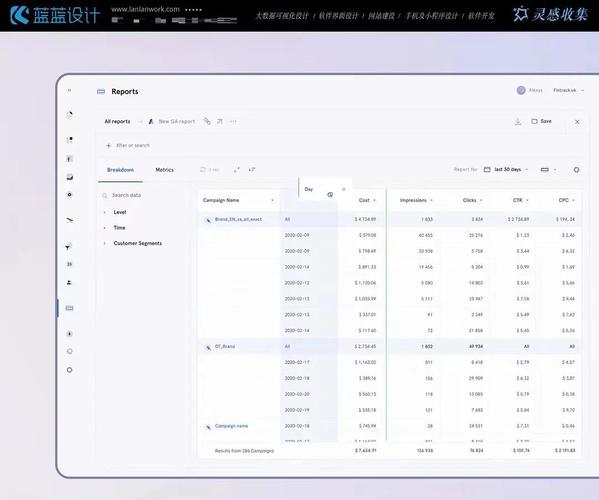Select the active Reports icon in left sidebar
Image resolution: width=599 pixels, height=500 pixels.
tap(69, 308)
